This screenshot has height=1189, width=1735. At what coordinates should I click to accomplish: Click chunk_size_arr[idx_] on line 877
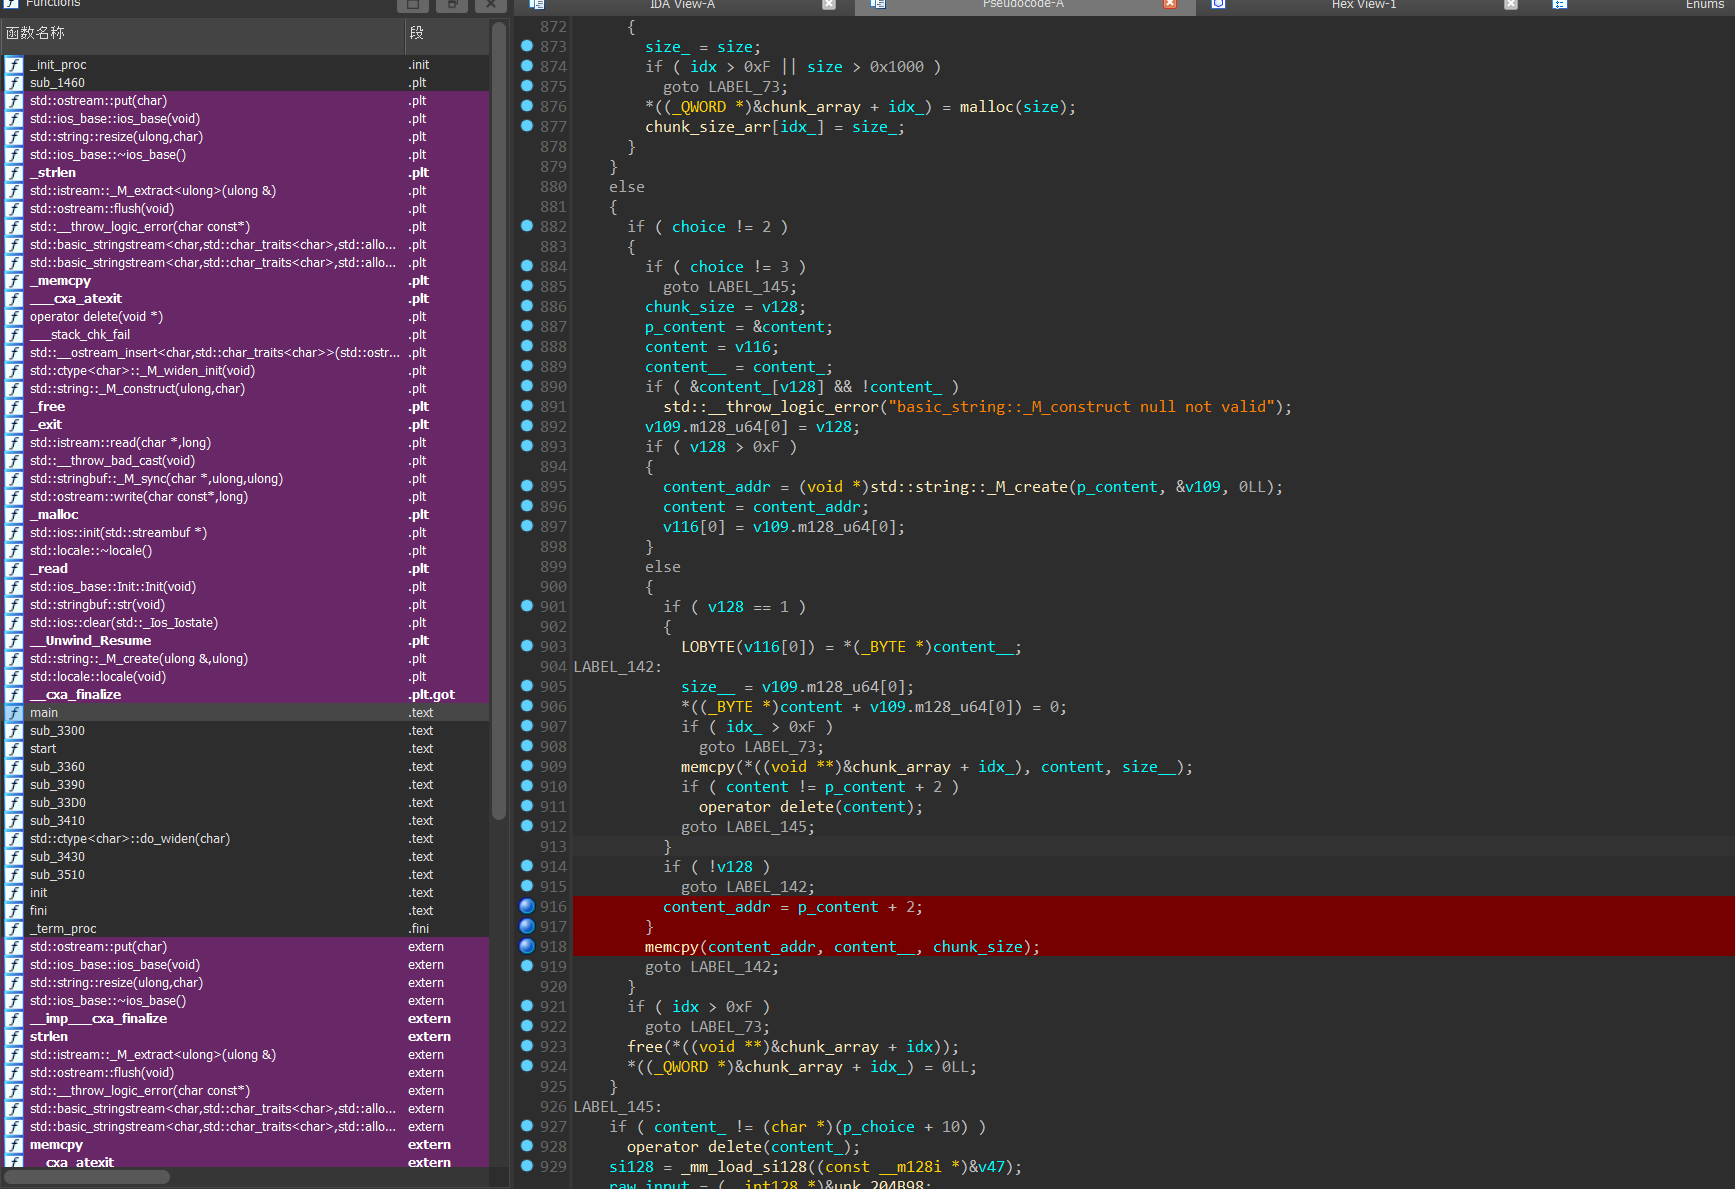click(734, 127)
